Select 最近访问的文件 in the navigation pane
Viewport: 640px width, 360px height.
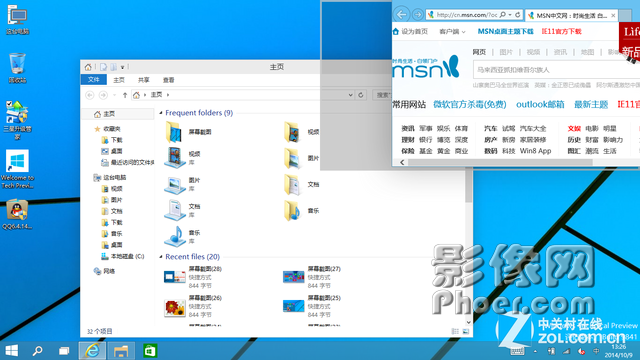[x=128, y=162]
